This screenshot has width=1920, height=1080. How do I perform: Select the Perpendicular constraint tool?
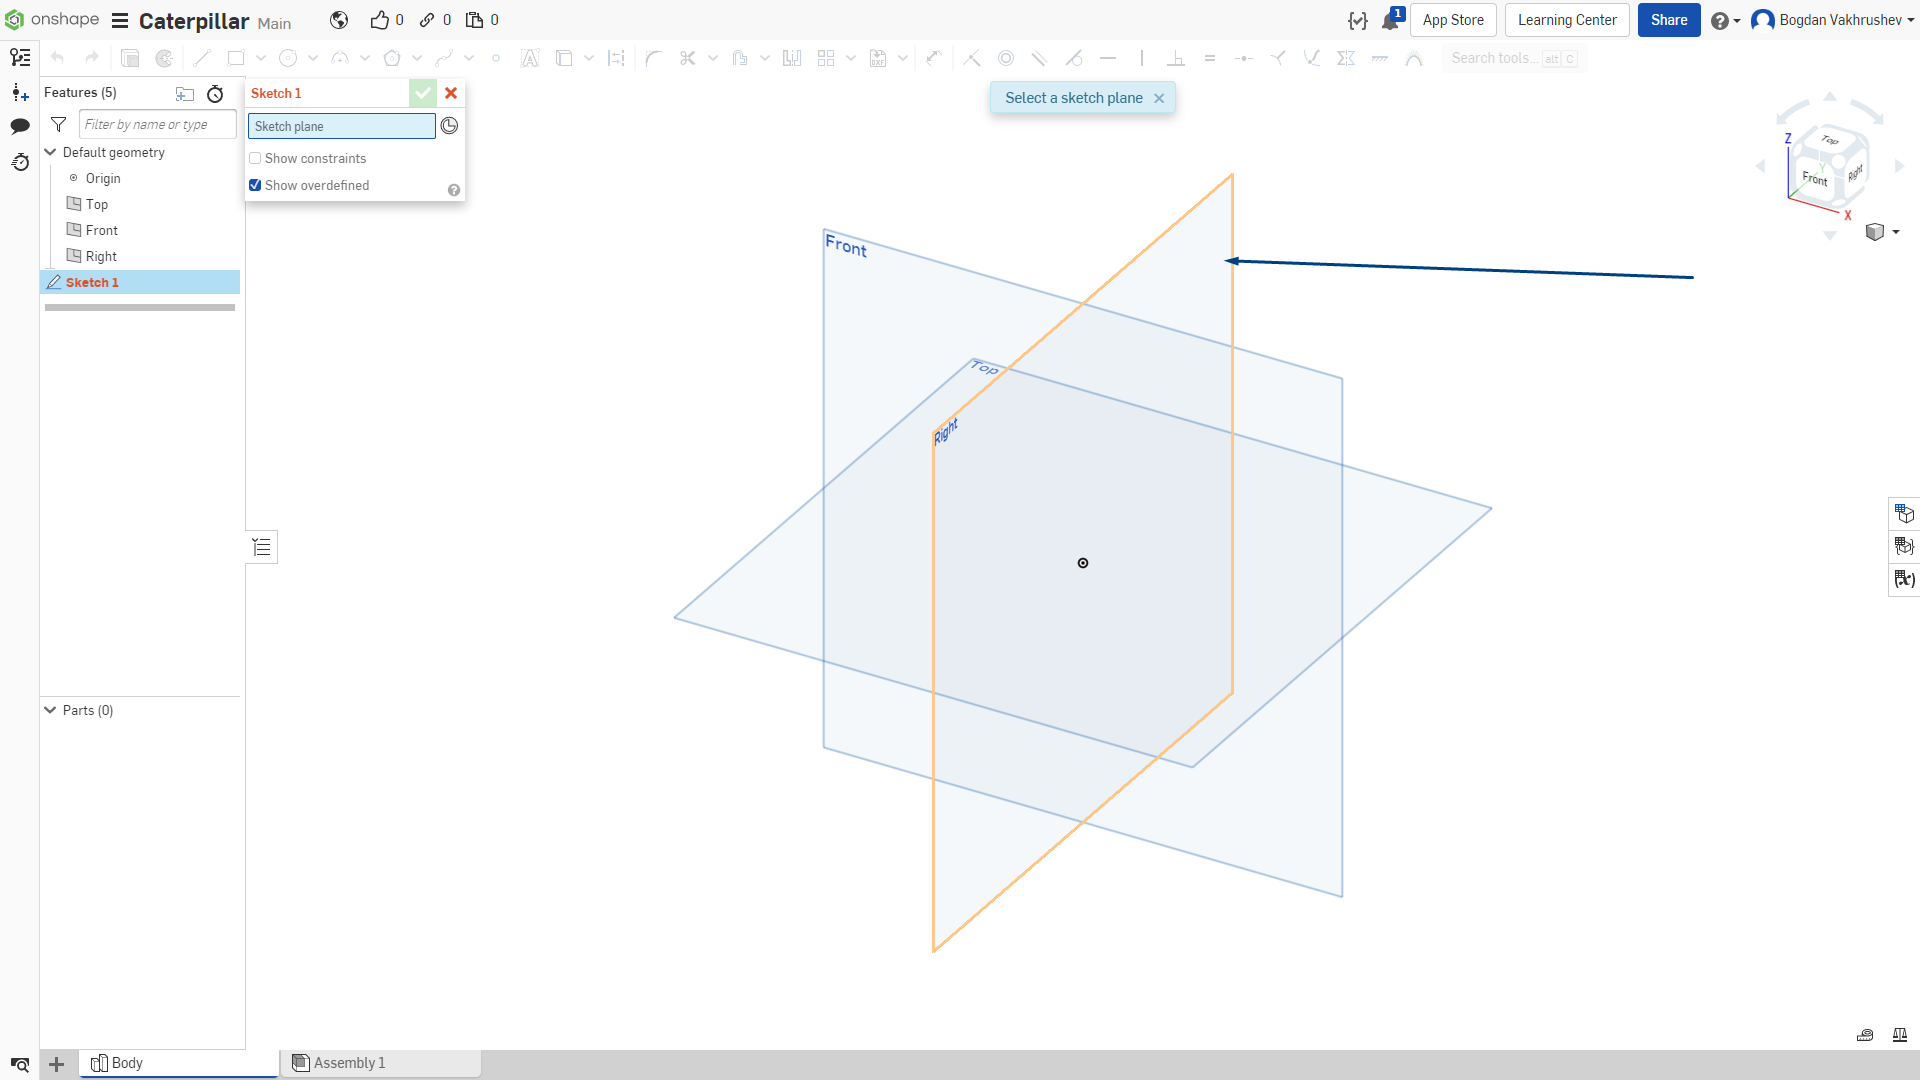pyautogui.click(x=1176, y=58)
